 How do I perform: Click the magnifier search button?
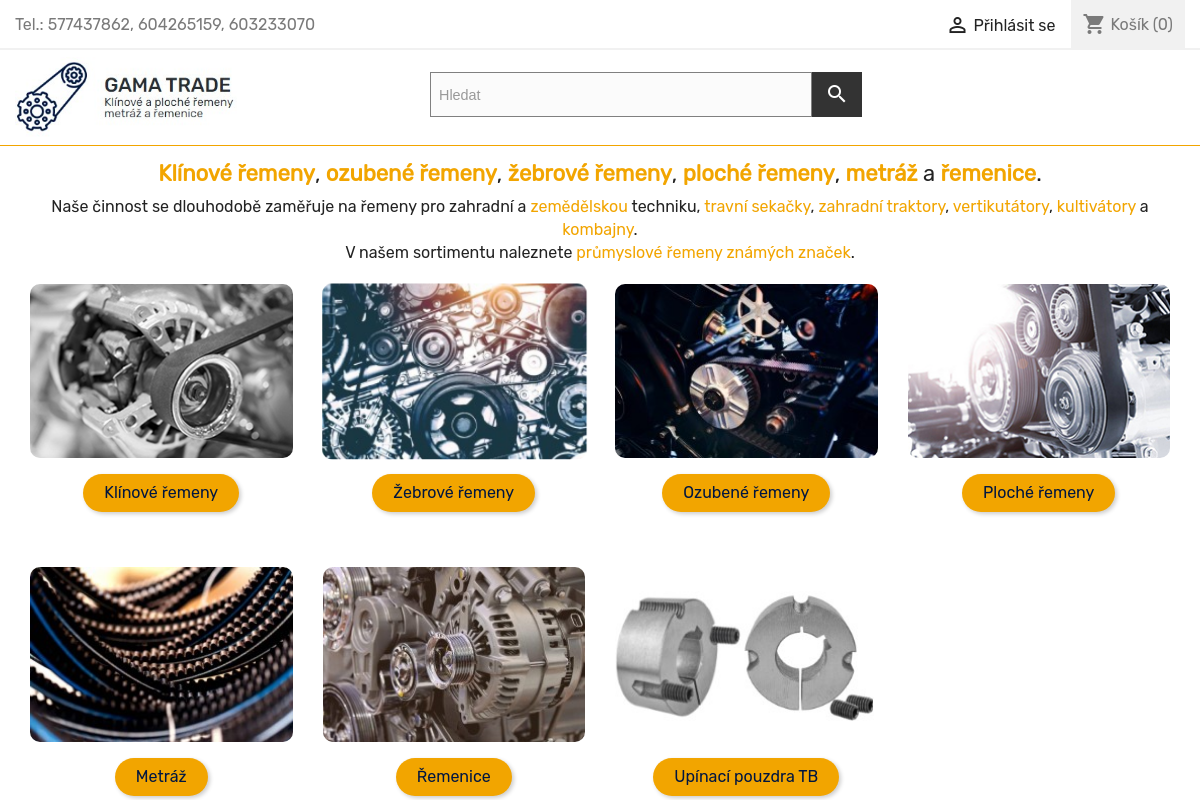point(836,95)
